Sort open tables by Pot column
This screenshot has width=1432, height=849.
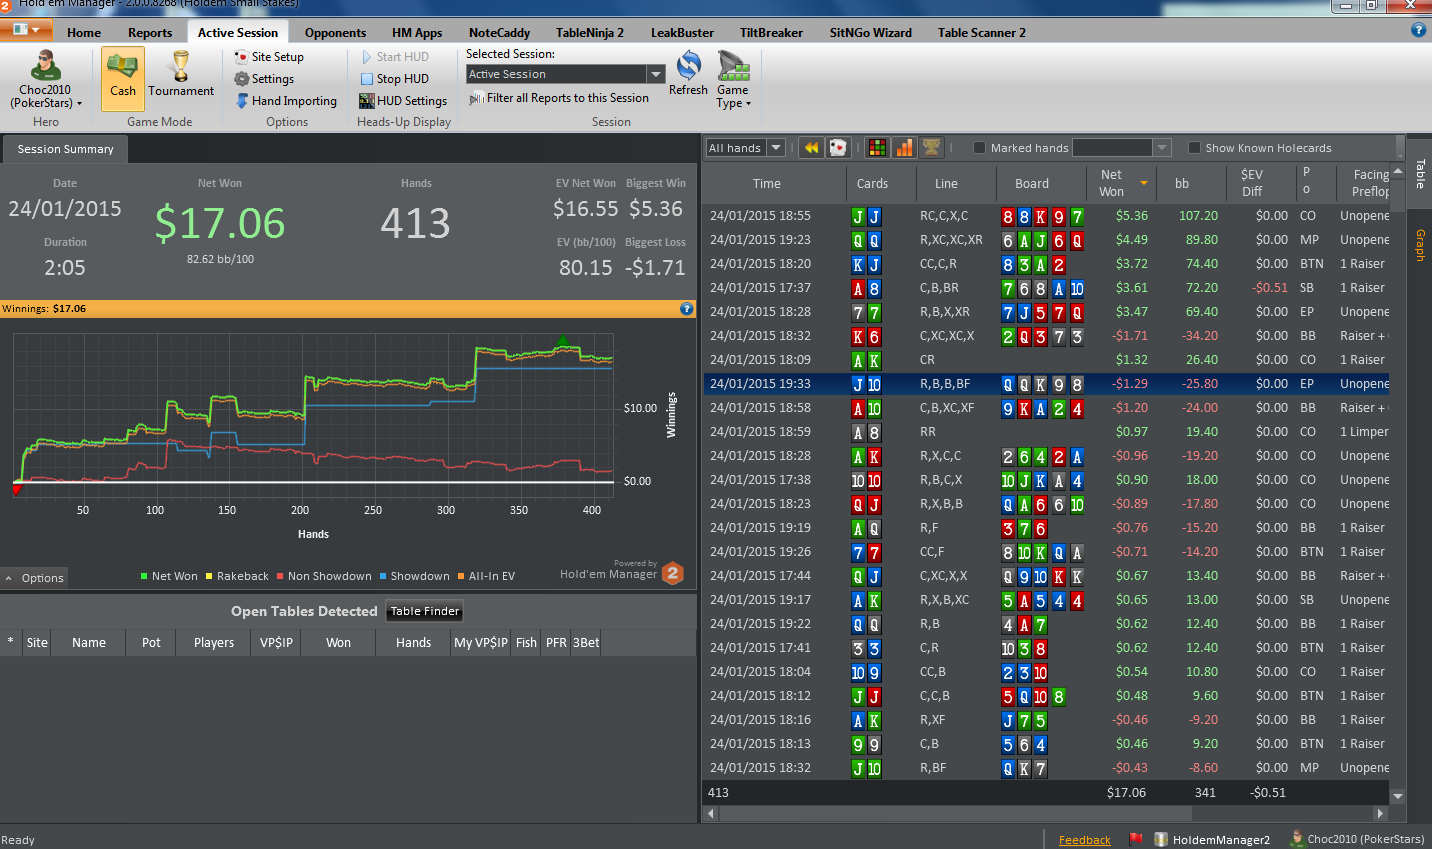click(151, 643)
